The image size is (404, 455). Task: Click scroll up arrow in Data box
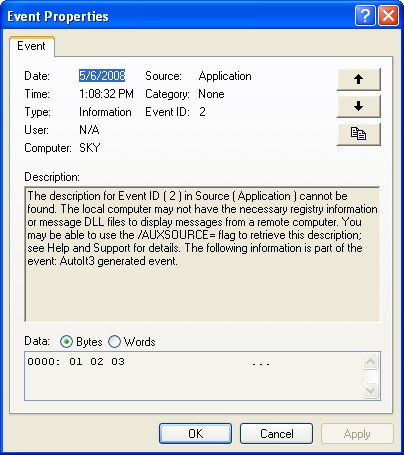coord(370,362)
